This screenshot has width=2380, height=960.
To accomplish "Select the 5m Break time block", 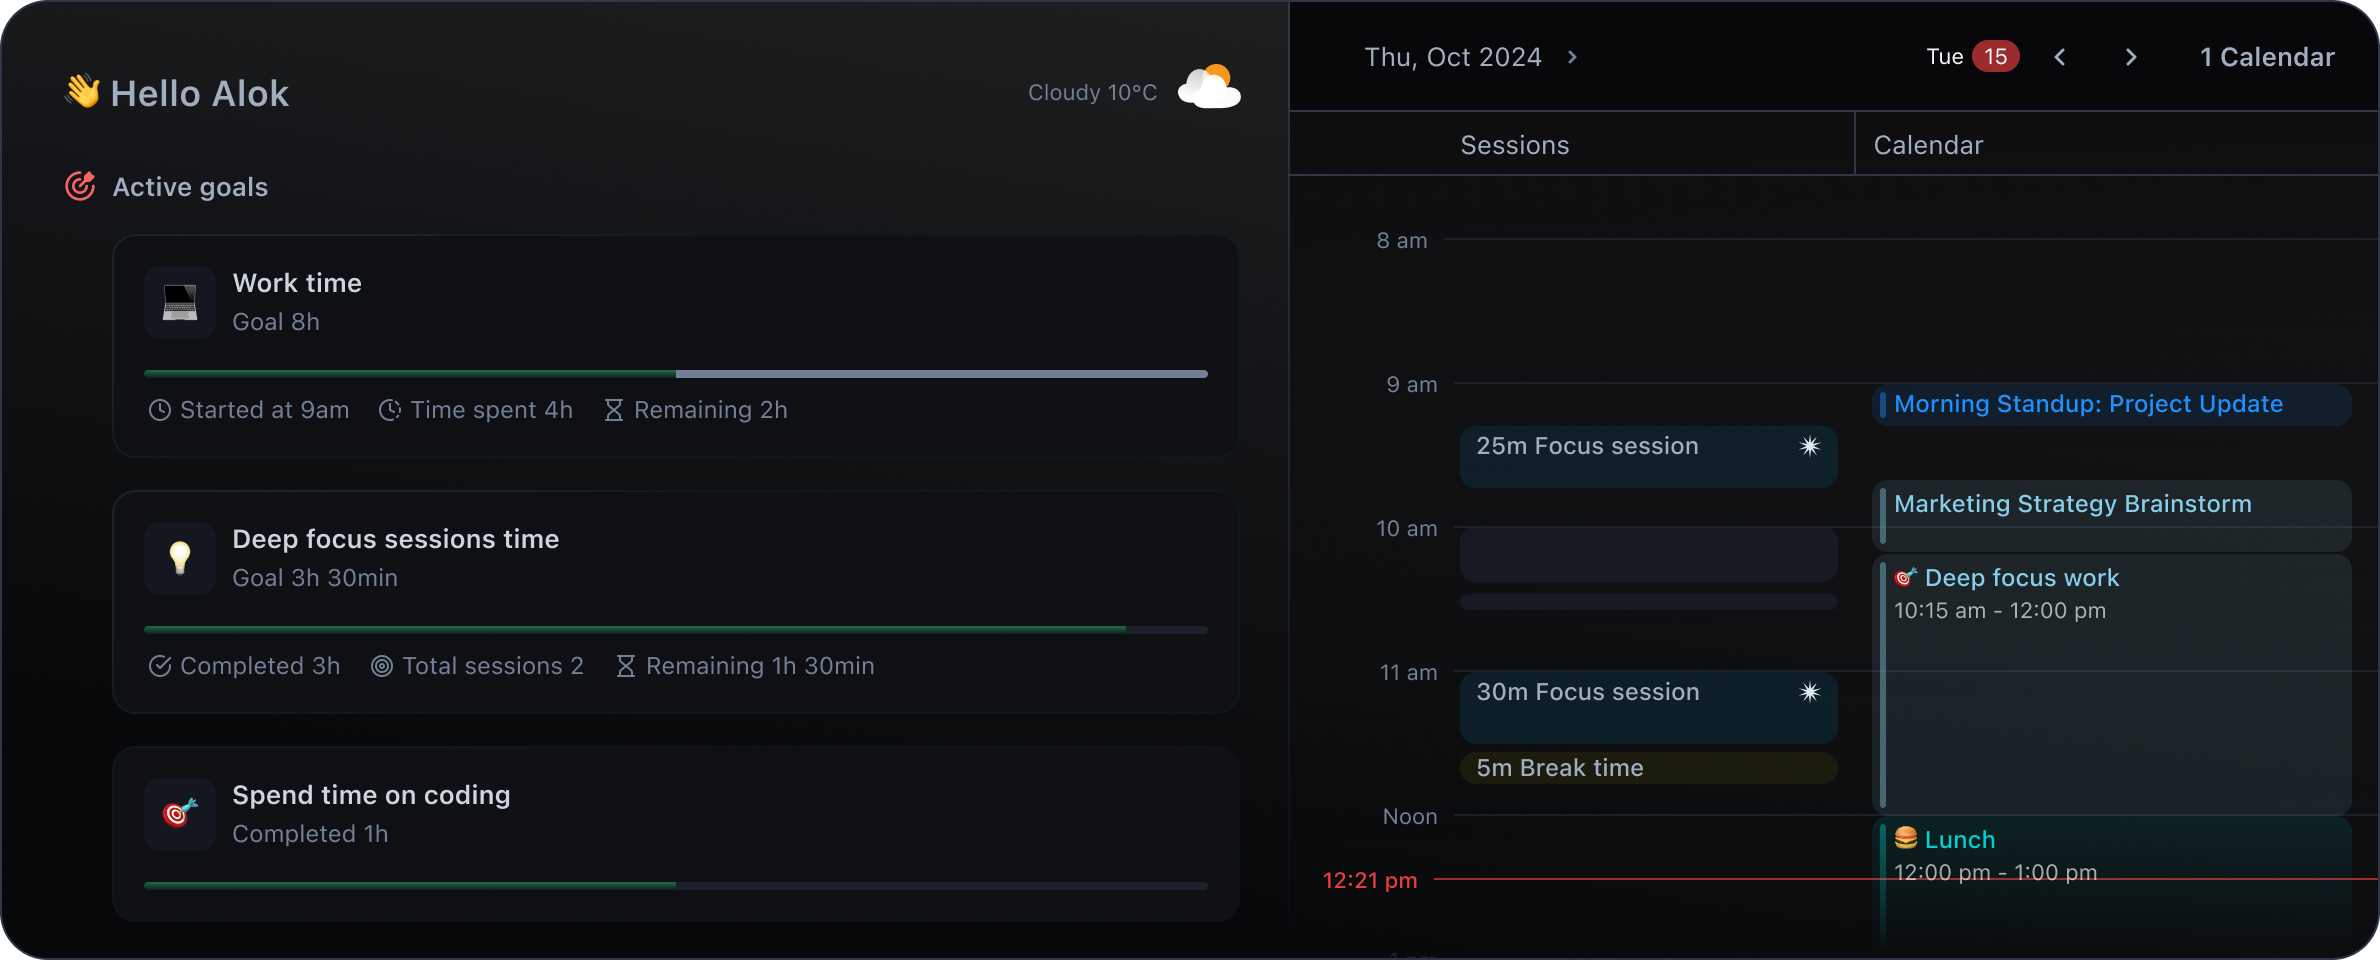I will pyautogui.click(x=1647, y=768).
